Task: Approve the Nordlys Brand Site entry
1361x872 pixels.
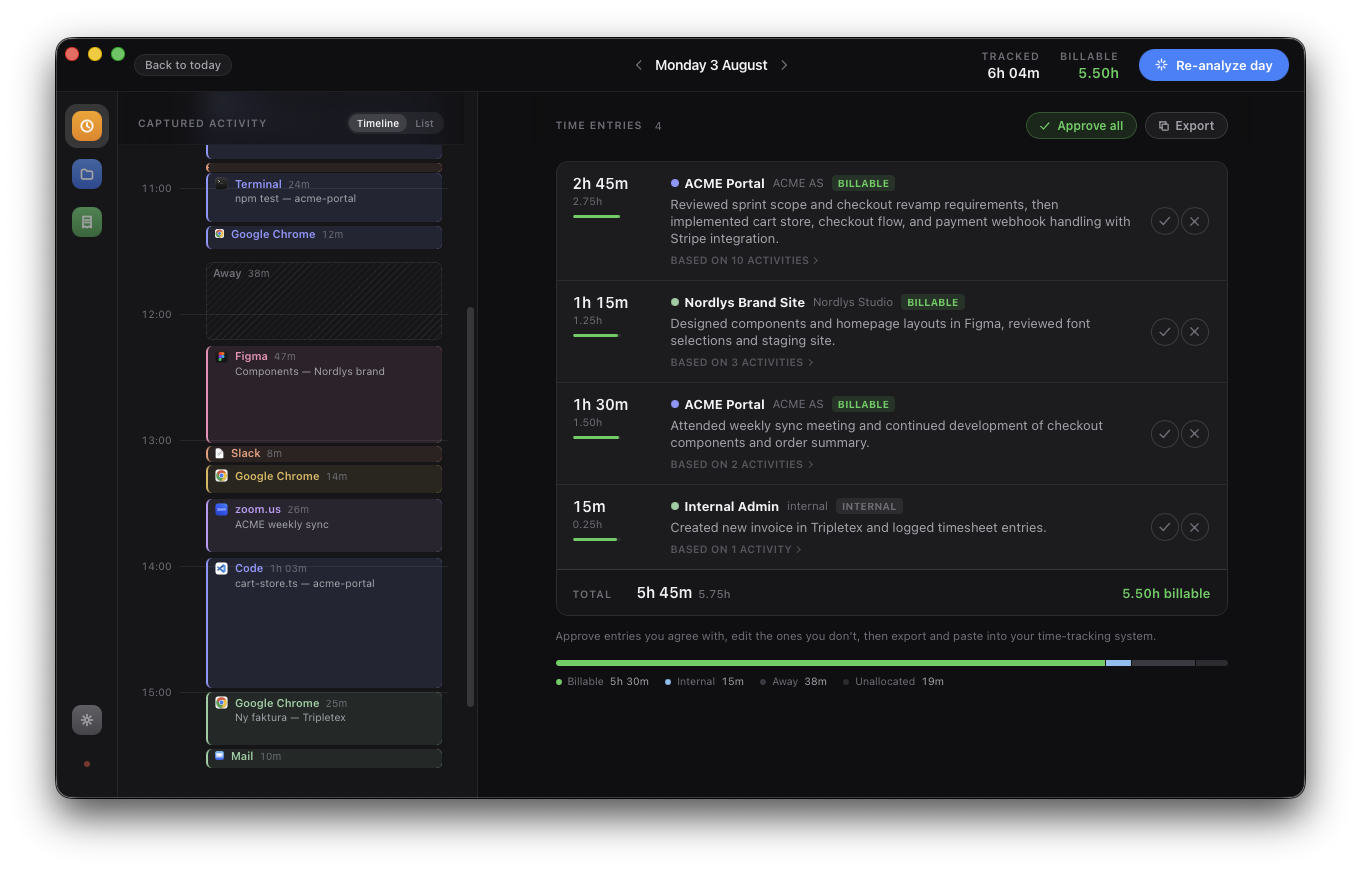Action: (1164, 332)
